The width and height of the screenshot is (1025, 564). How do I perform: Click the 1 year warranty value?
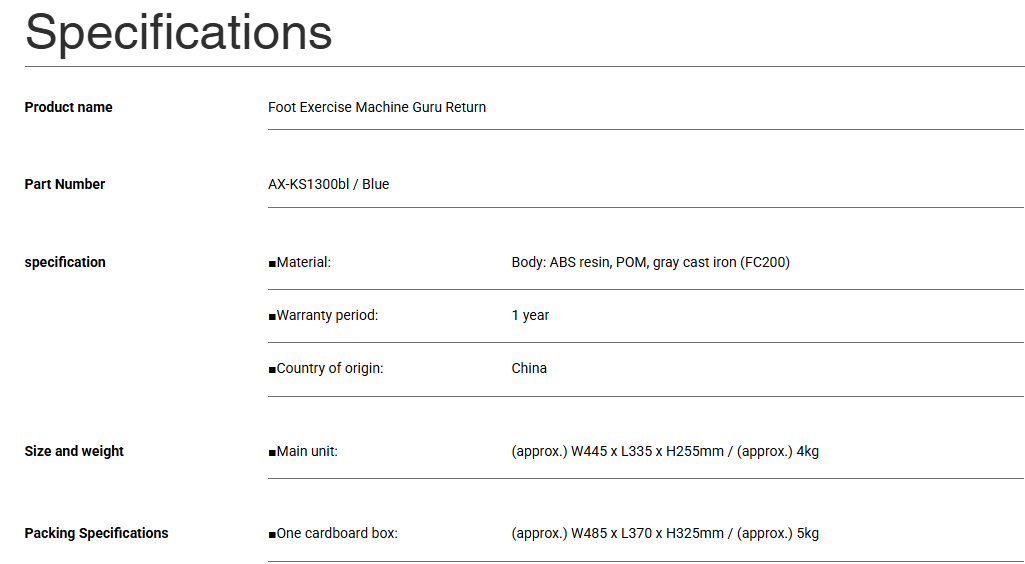(x=530, y=315)
